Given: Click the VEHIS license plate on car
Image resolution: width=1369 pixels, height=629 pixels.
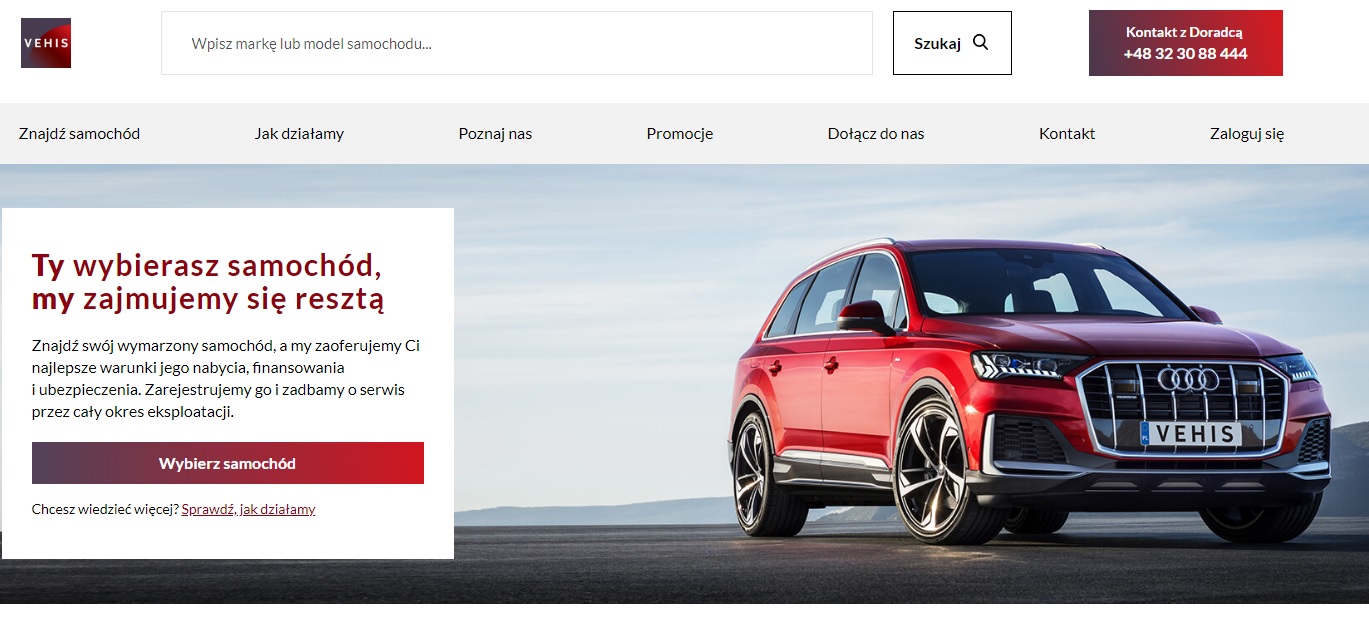Looking at the screenshot, I should click(1190, 434).
